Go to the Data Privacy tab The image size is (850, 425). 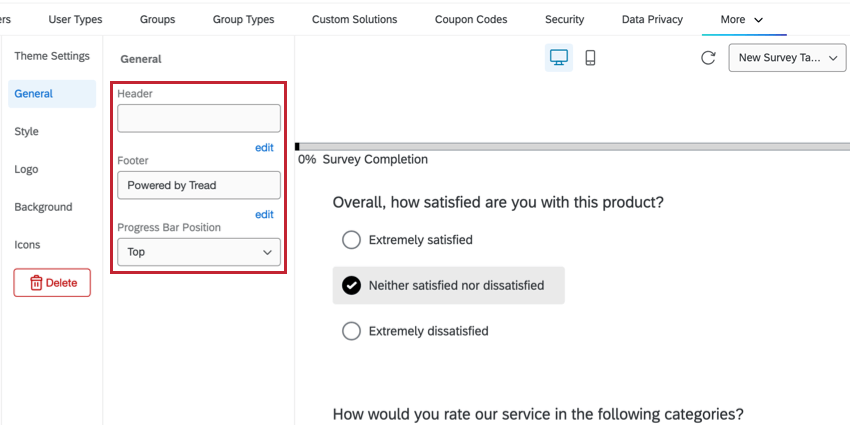coord(652,19)
